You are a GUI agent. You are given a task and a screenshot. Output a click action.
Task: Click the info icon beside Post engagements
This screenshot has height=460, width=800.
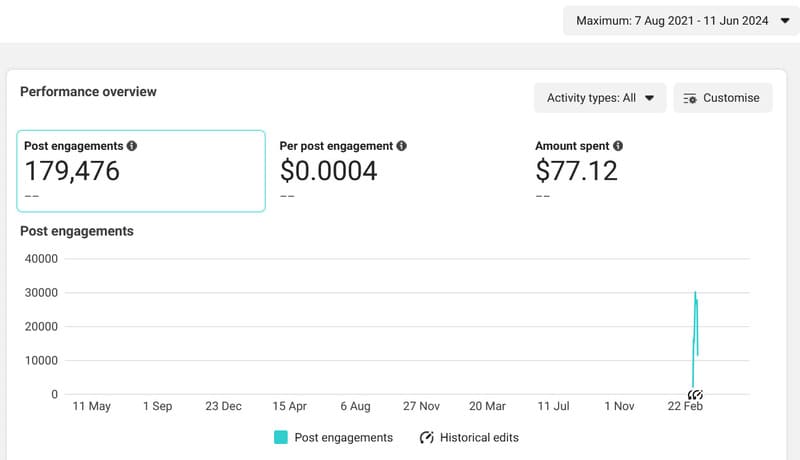point(132,146)
